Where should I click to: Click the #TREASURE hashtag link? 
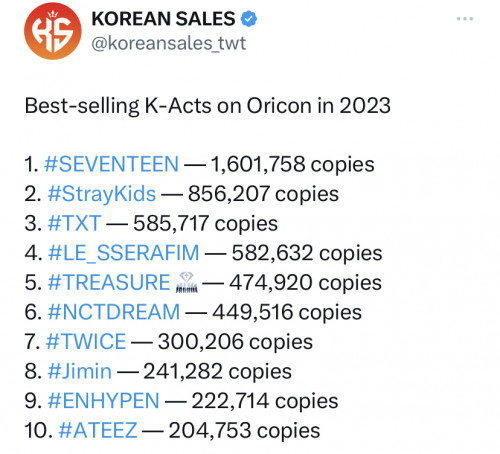click(109, 283)
